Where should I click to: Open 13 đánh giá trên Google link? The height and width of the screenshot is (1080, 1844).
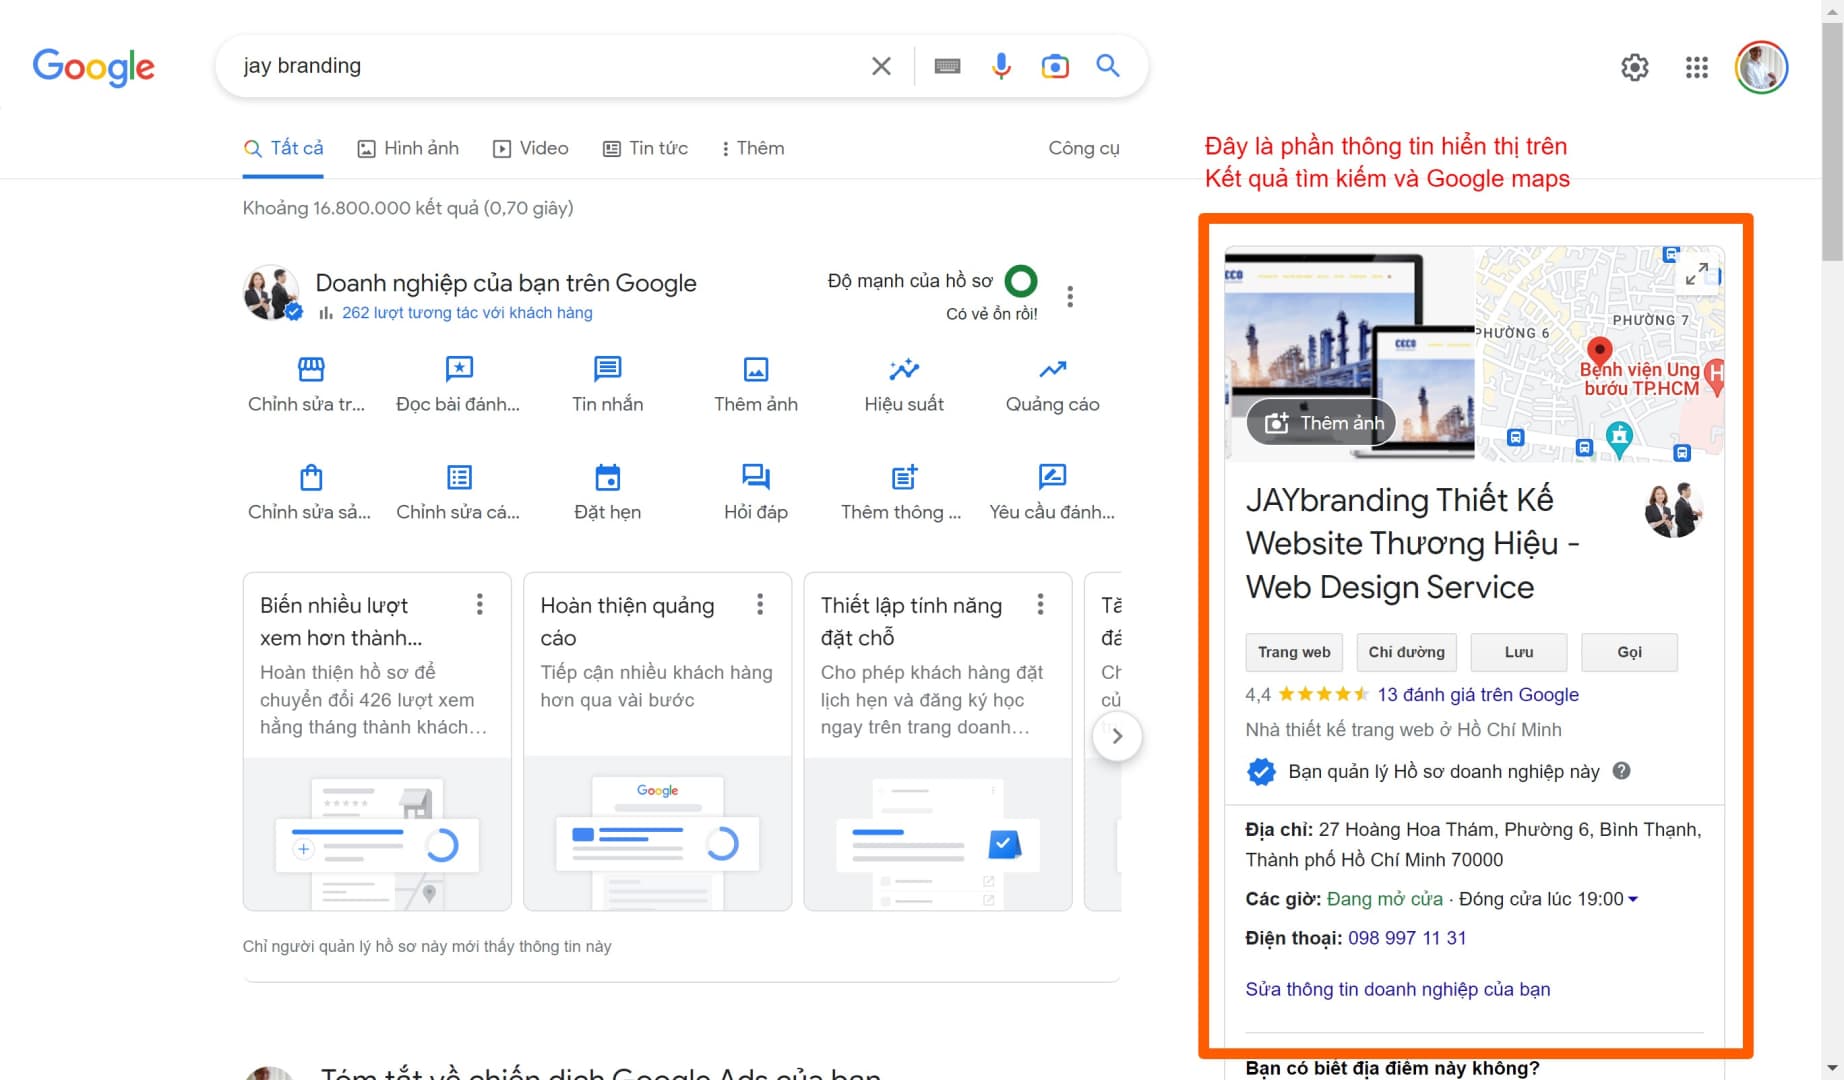1478,695
